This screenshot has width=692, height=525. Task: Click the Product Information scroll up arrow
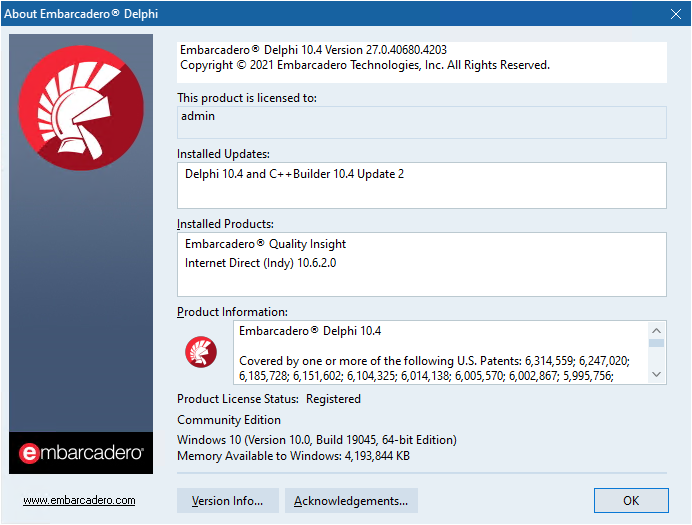(x=657, y=330)
